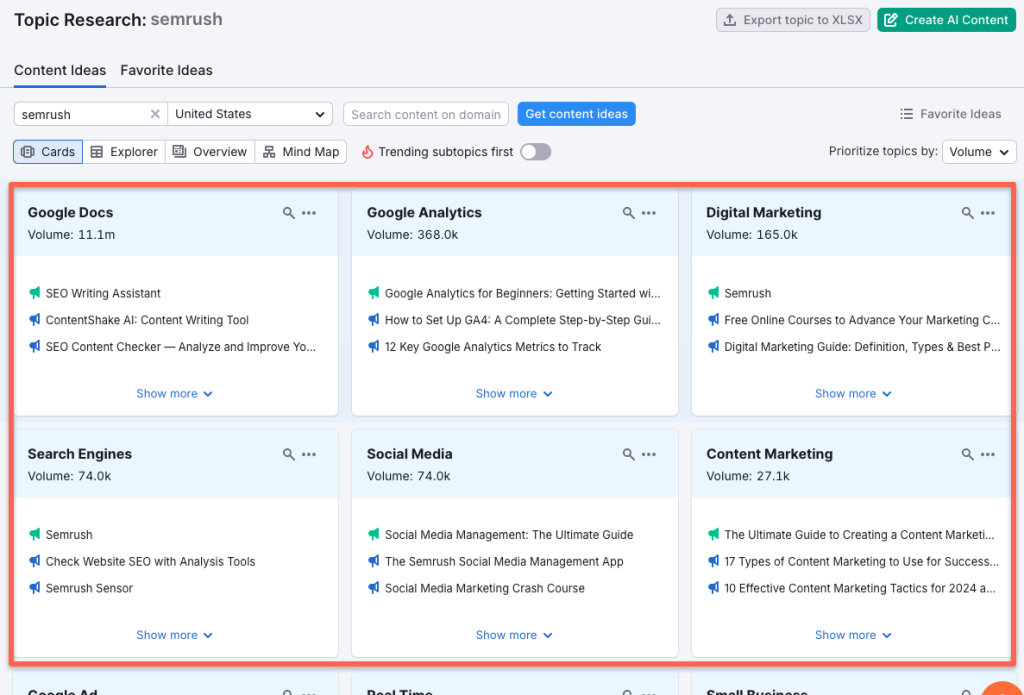Open search within the Google Docs card
1024x695 pixels.
tap(288, 213)
